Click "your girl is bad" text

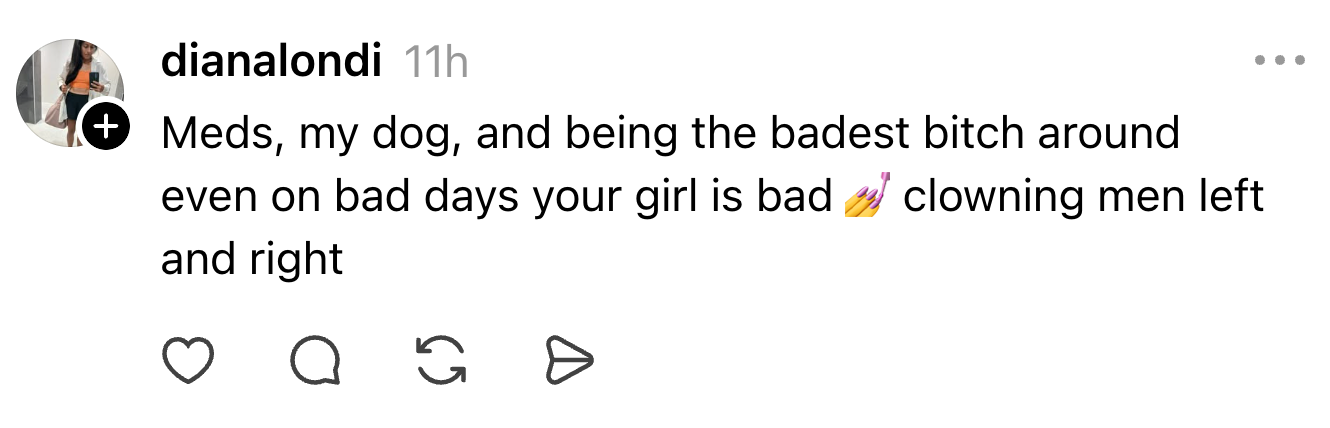click(682, 197)
